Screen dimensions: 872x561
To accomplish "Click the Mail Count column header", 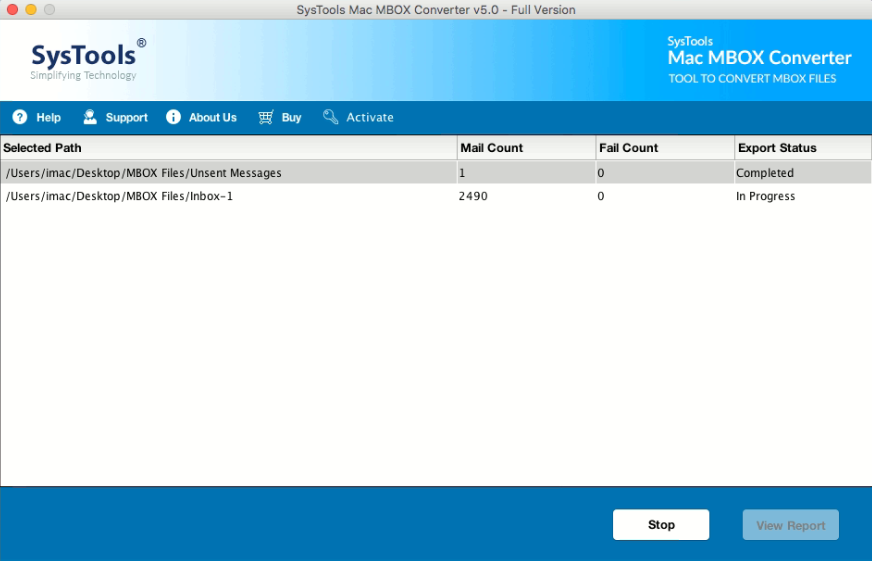I will (526, 148).
